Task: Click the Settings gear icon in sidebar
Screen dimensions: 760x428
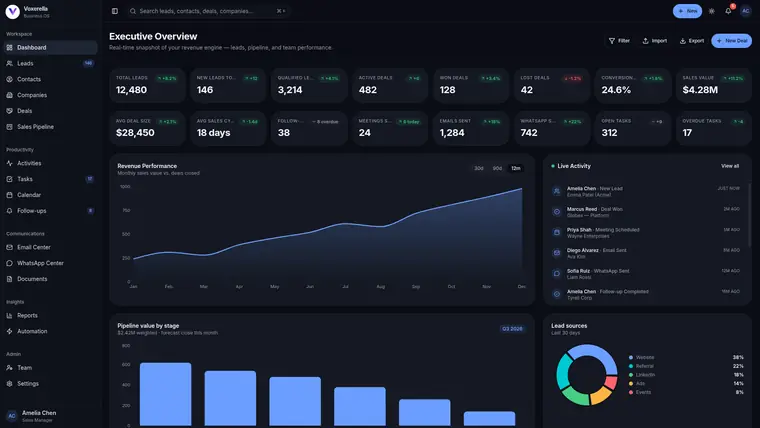Action: 9,383
